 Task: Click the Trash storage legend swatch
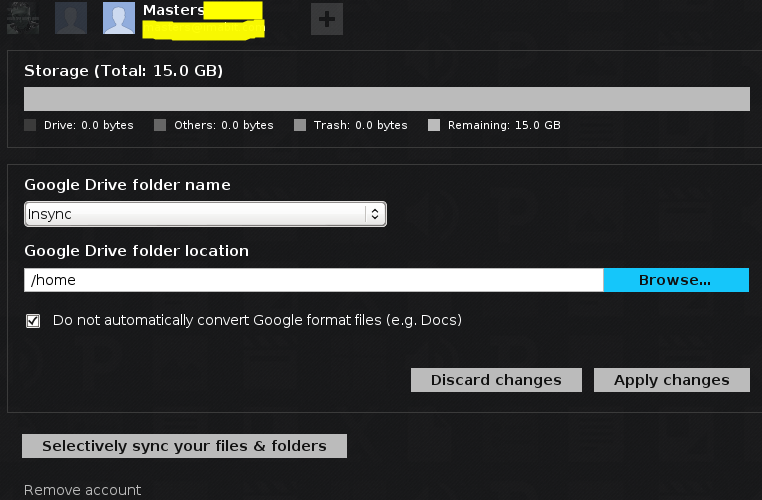point(300,125)
